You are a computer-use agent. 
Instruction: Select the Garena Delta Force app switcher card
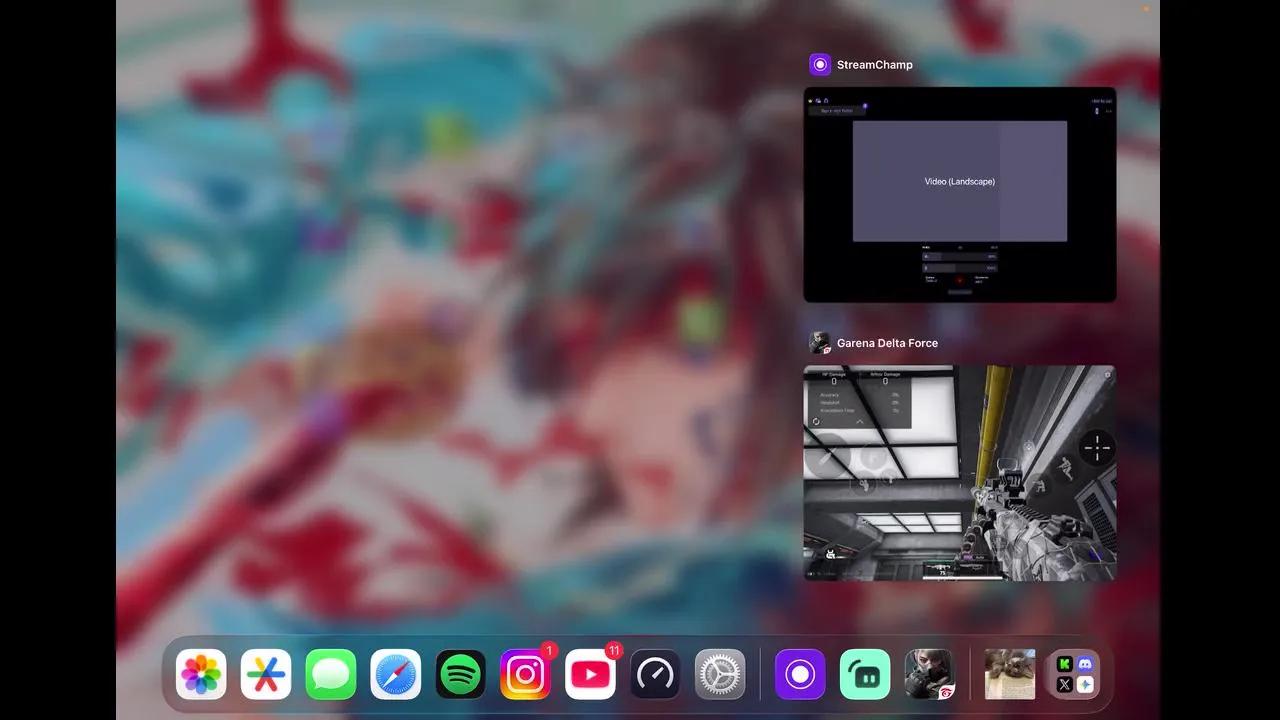click(960, 472)
